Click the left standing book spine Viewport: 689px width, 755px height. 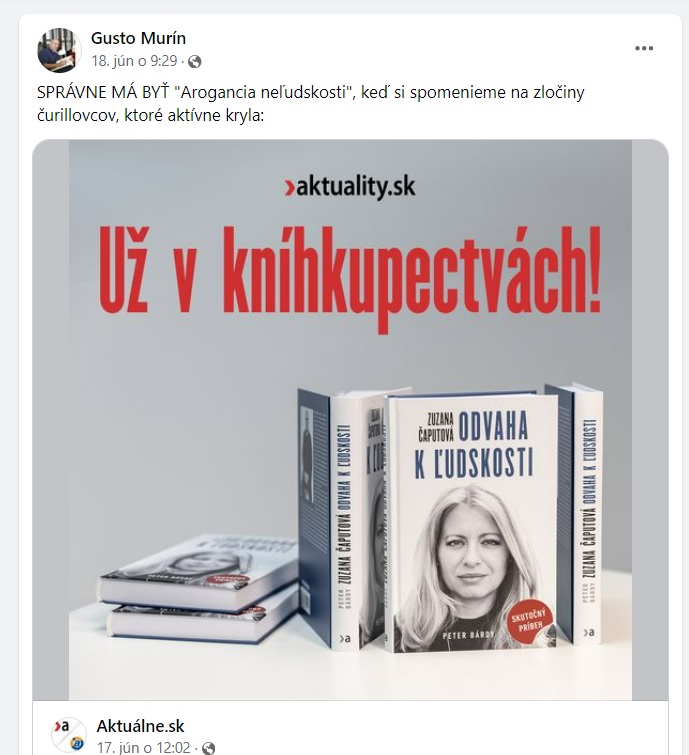point(345,522)
